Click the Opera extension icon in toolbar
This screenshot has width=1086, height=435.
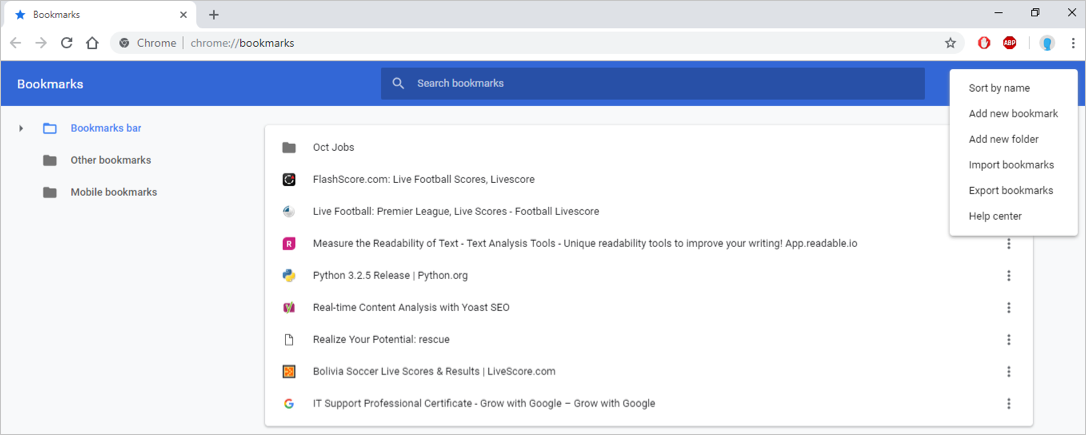(x=984, y=43)
